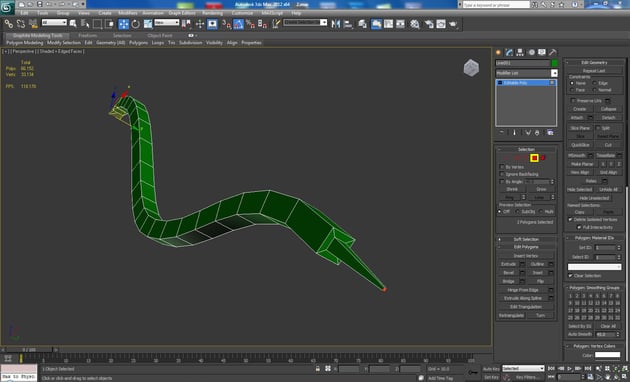Select the Rectangular Selection Region tool
This screenshot has height=382, width=630.
click(x=97, y=24)
